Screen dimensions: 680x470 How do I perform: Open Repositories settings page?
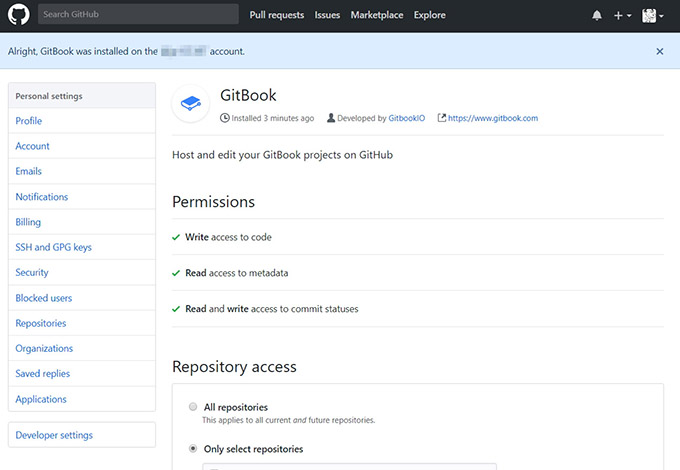click(82, 323)
